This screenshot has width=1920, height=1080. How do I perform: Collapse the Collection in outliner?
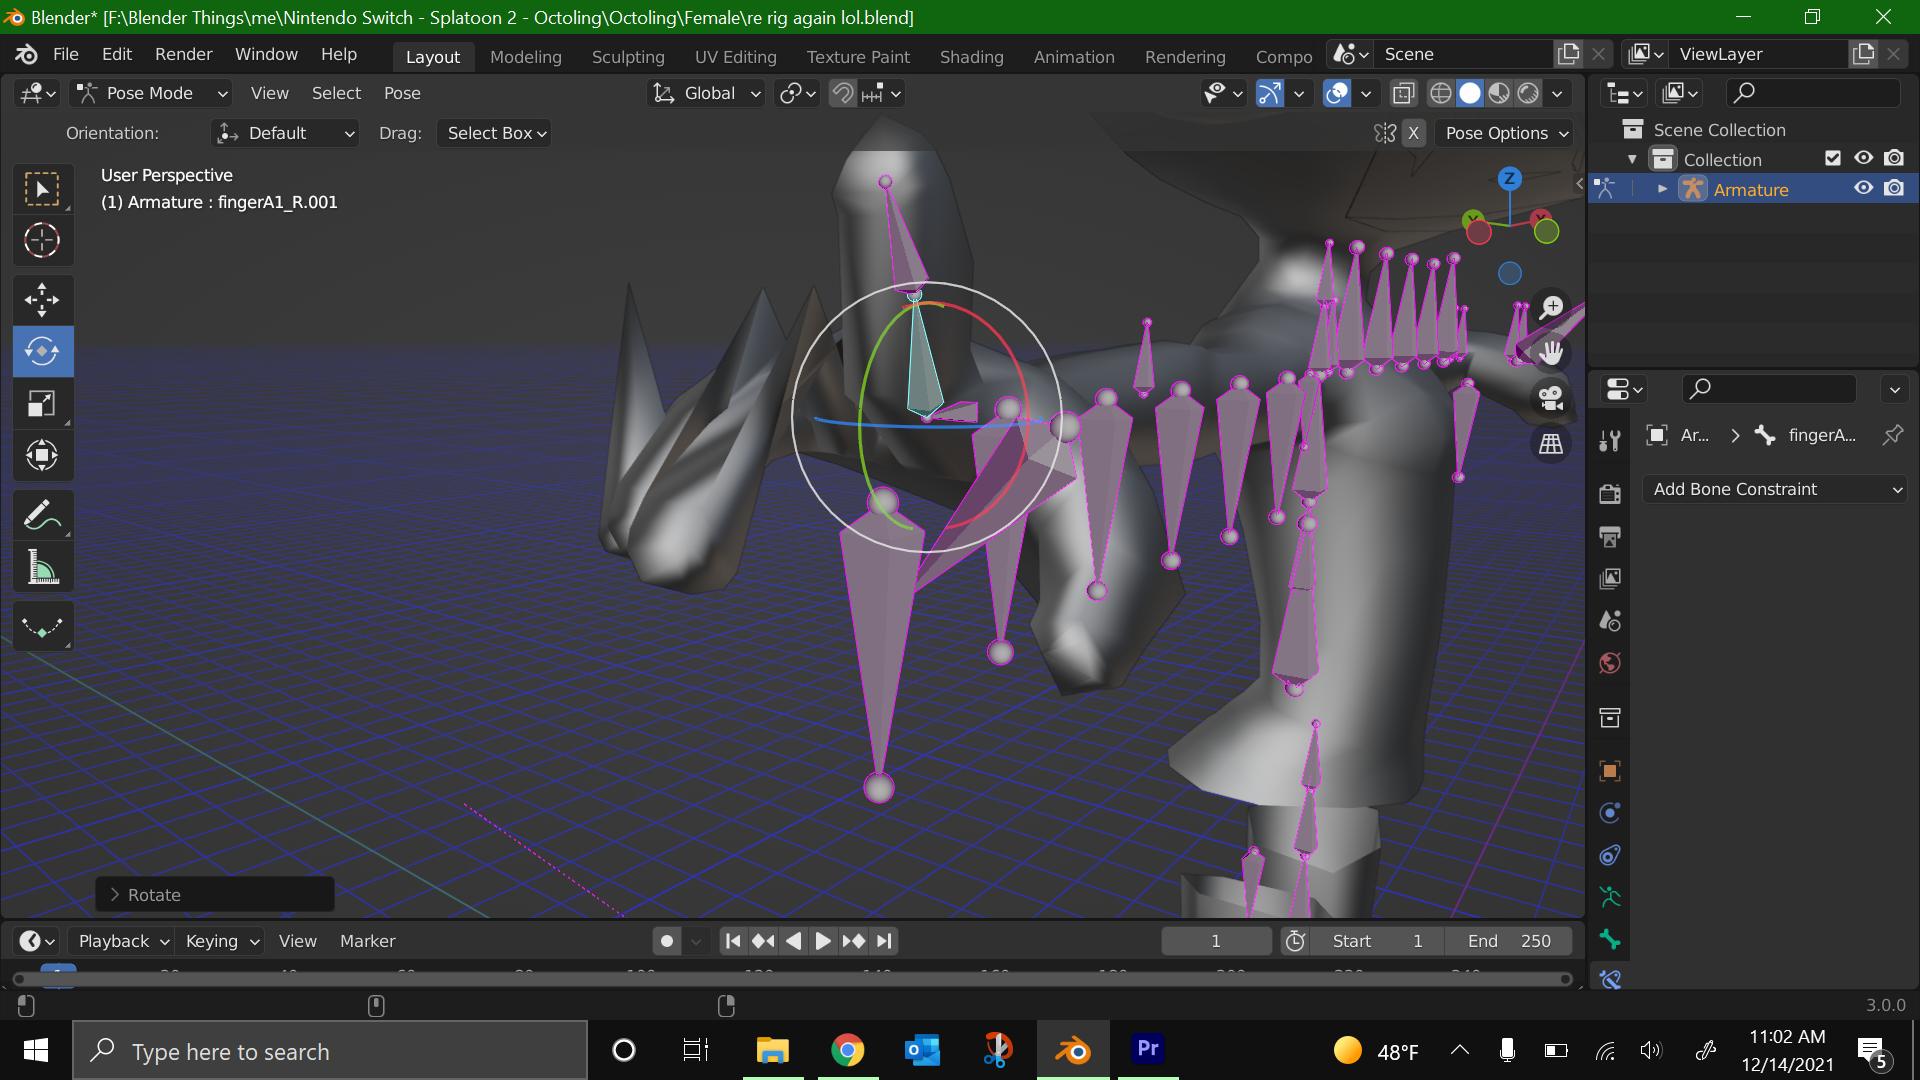[x=1632, y=159]
